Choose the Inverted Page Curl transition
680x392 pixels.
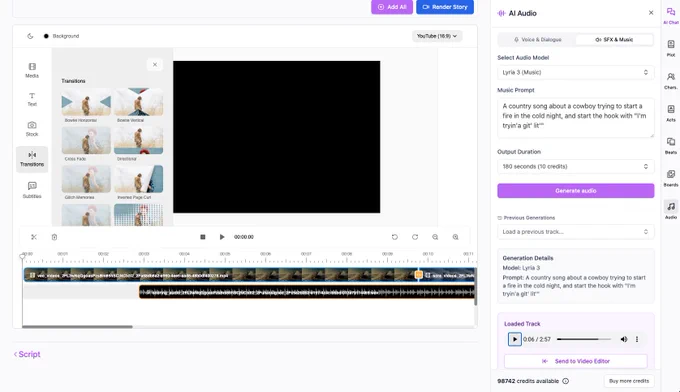pos(138,179)
